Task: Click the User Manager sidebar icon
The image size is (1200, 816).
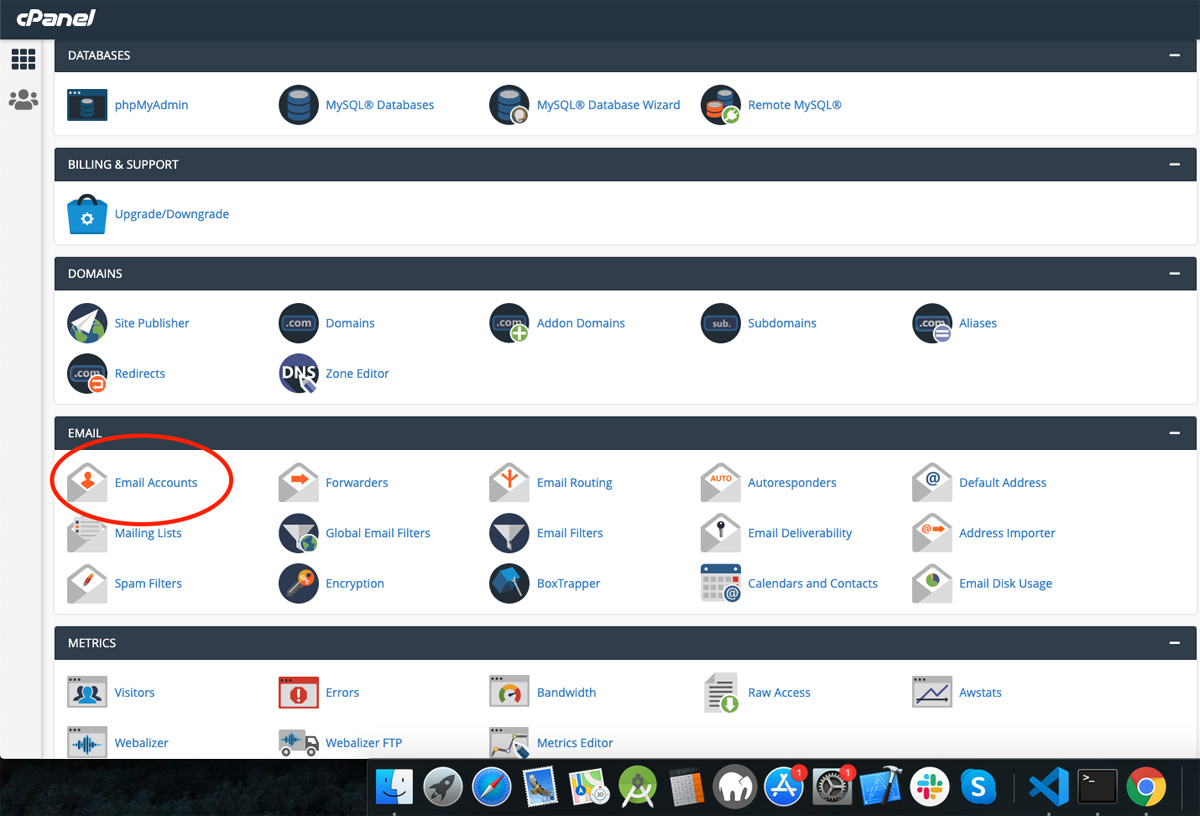Action: point(23,100)
